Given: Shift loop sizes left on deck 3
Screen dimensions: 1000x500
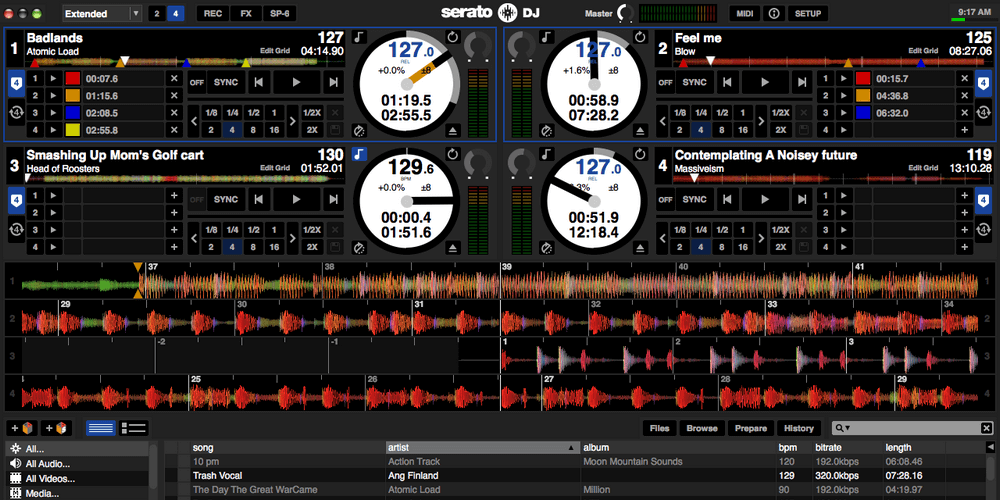Looking at the screenshot, I should tap(194, 239).
